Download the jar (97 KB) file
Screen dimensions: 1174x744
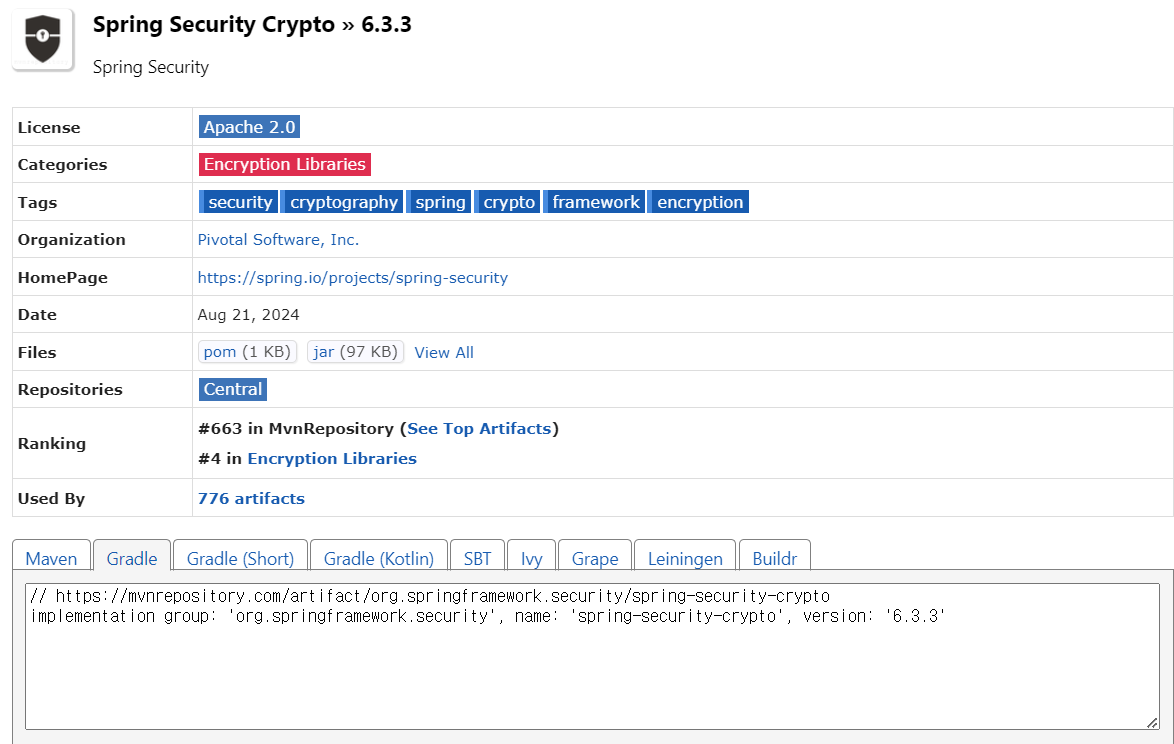[356, 352]
